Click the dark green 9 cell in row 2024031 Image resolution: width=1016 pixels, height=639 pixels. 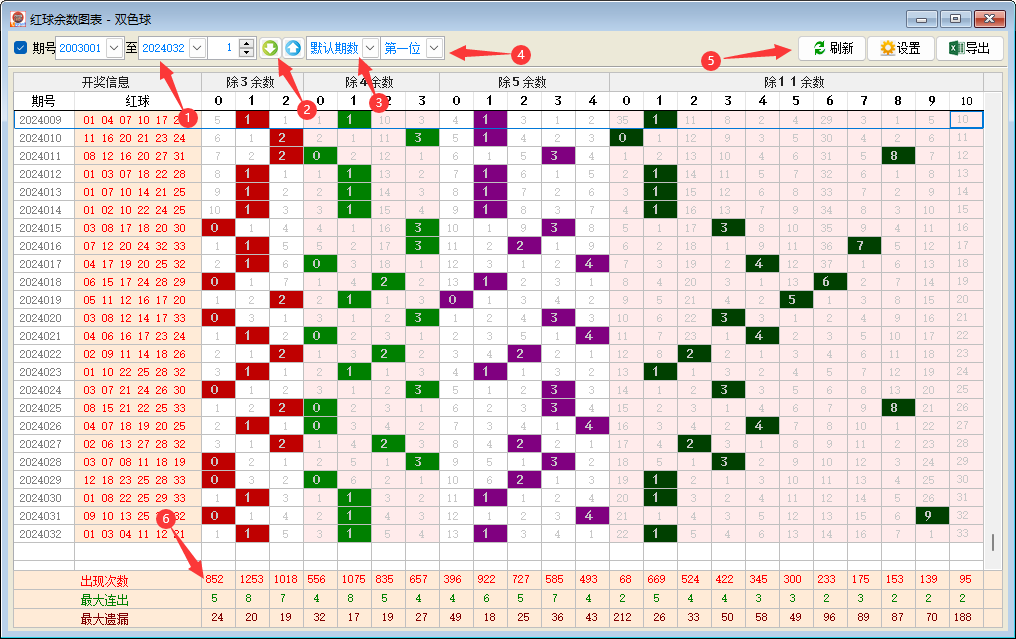932,516
